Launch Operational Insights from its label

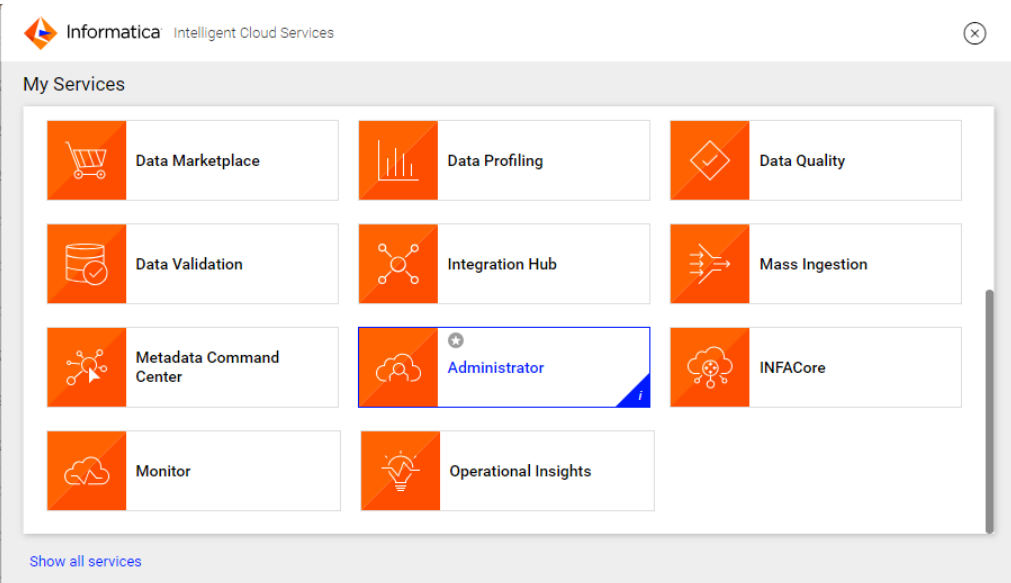(x=520, y=471)
